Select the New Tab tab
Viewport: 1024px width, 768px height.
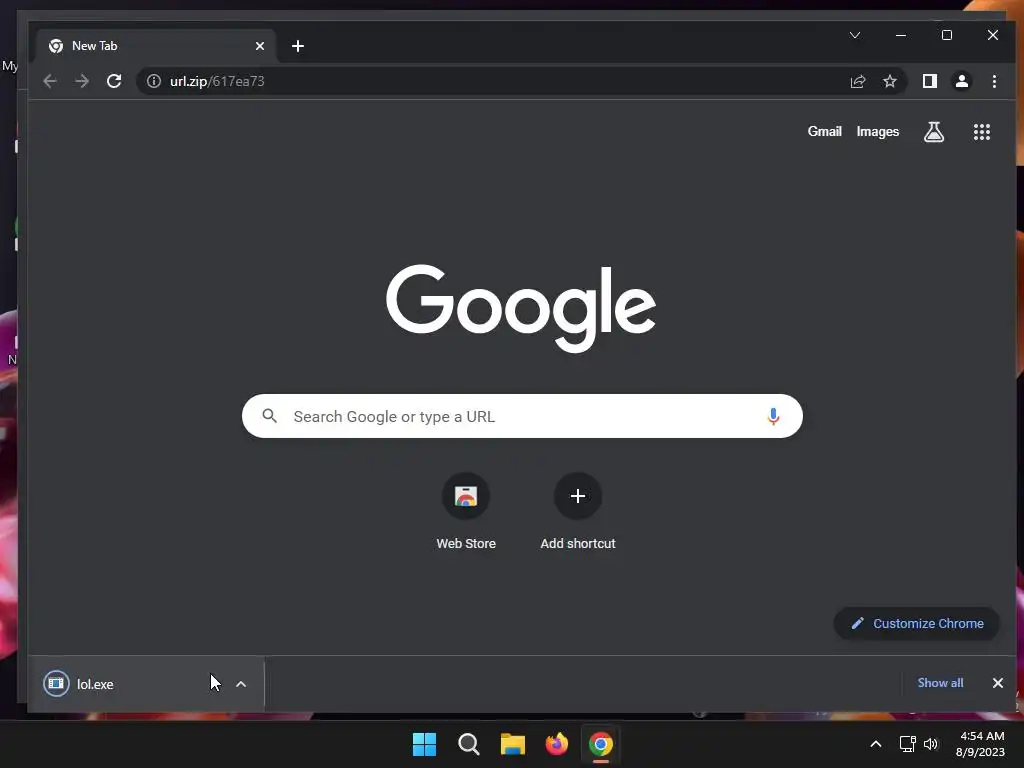[155, 46]
